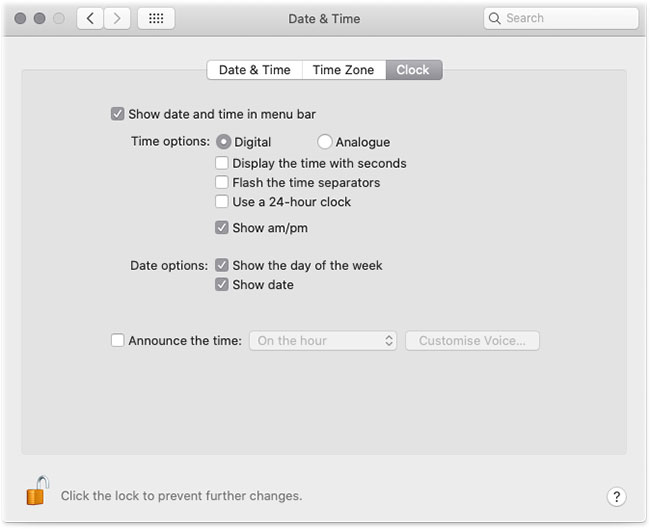This screenshot has width=650, height=529.
Task: Select the Analogue radio button
Action: pyautogui.click(x=324, y=142)
